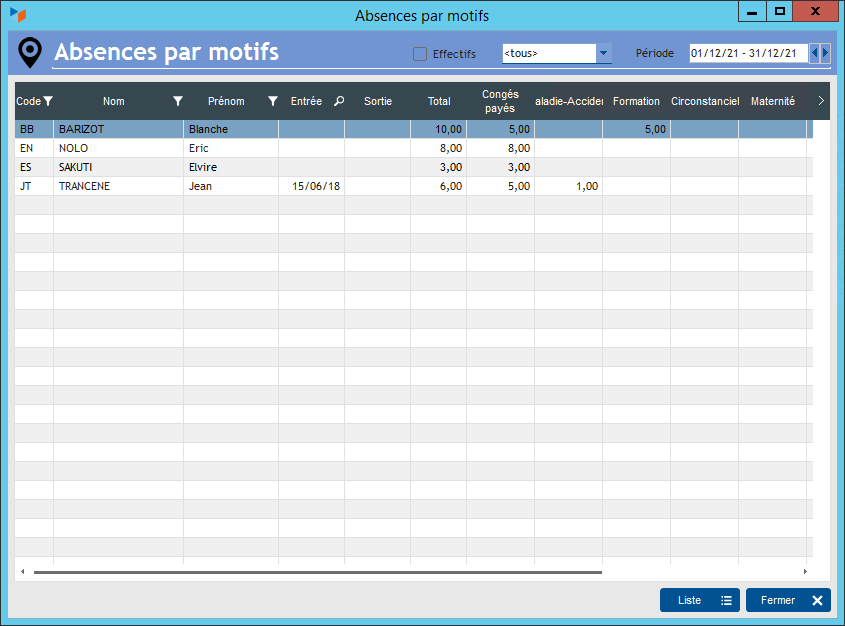Image resolution: width=845 pixels, height=626 pixels.
Task: Click the Liste button
Action: coord(699,600)
